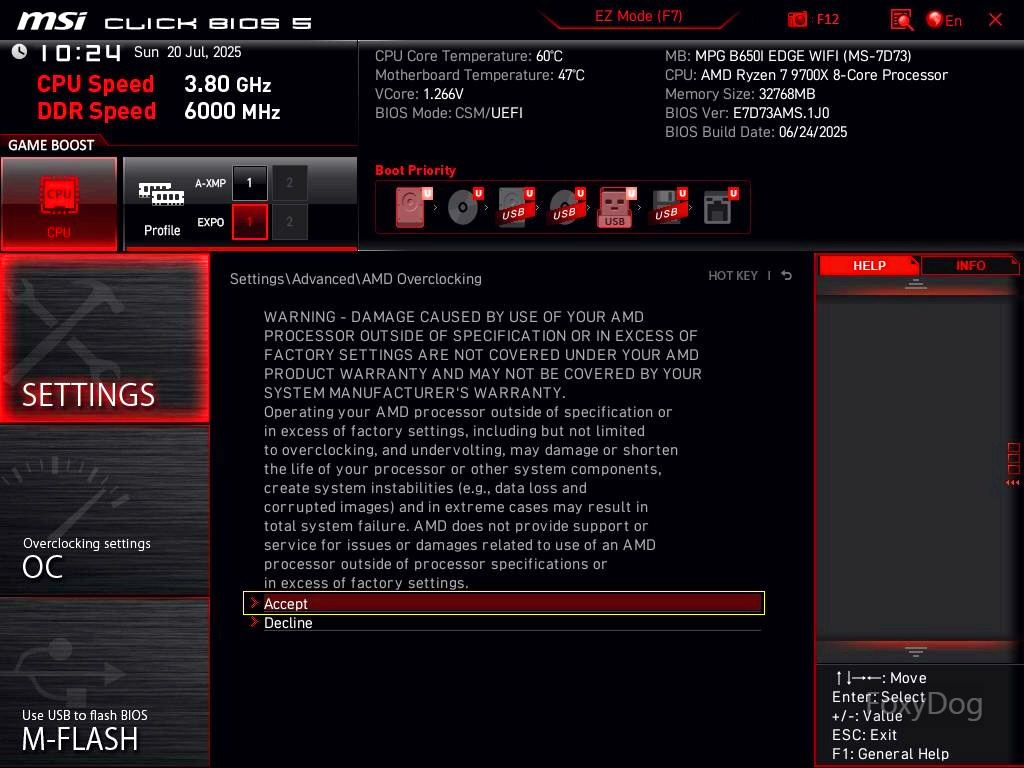Click the HOT KEY label

tap(733, 276)
